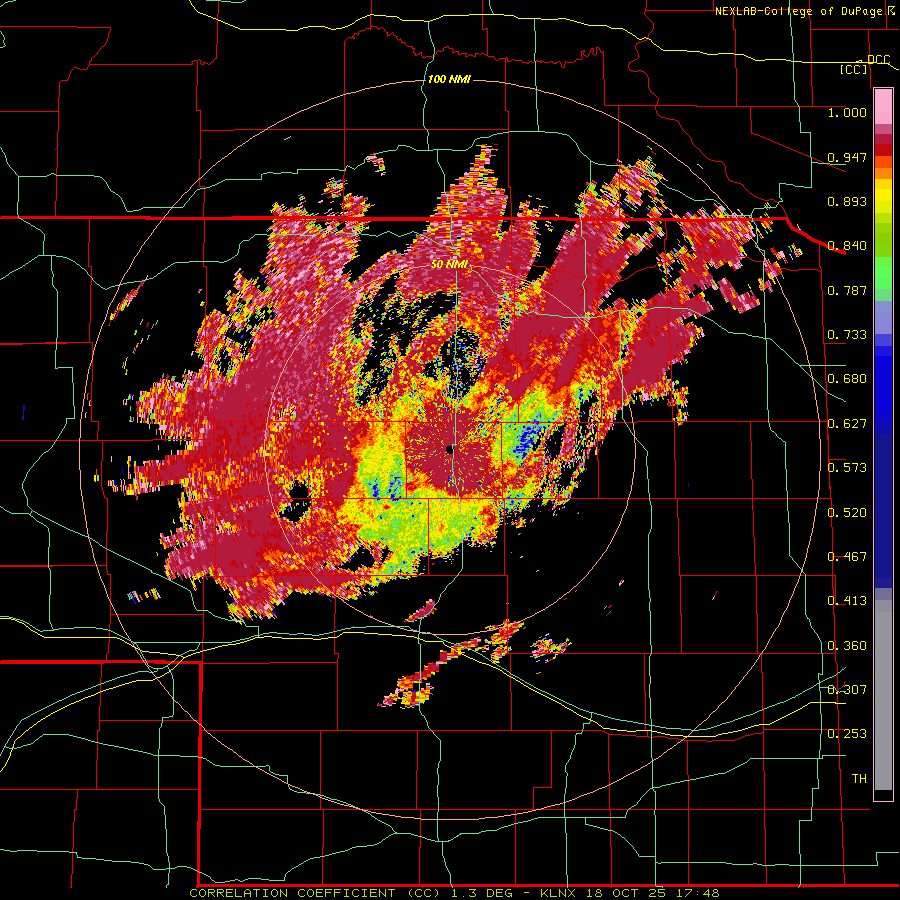Click the 100 NMI range ring label
The height and width of the screenshot is (900, 900).
pos(449,79)
